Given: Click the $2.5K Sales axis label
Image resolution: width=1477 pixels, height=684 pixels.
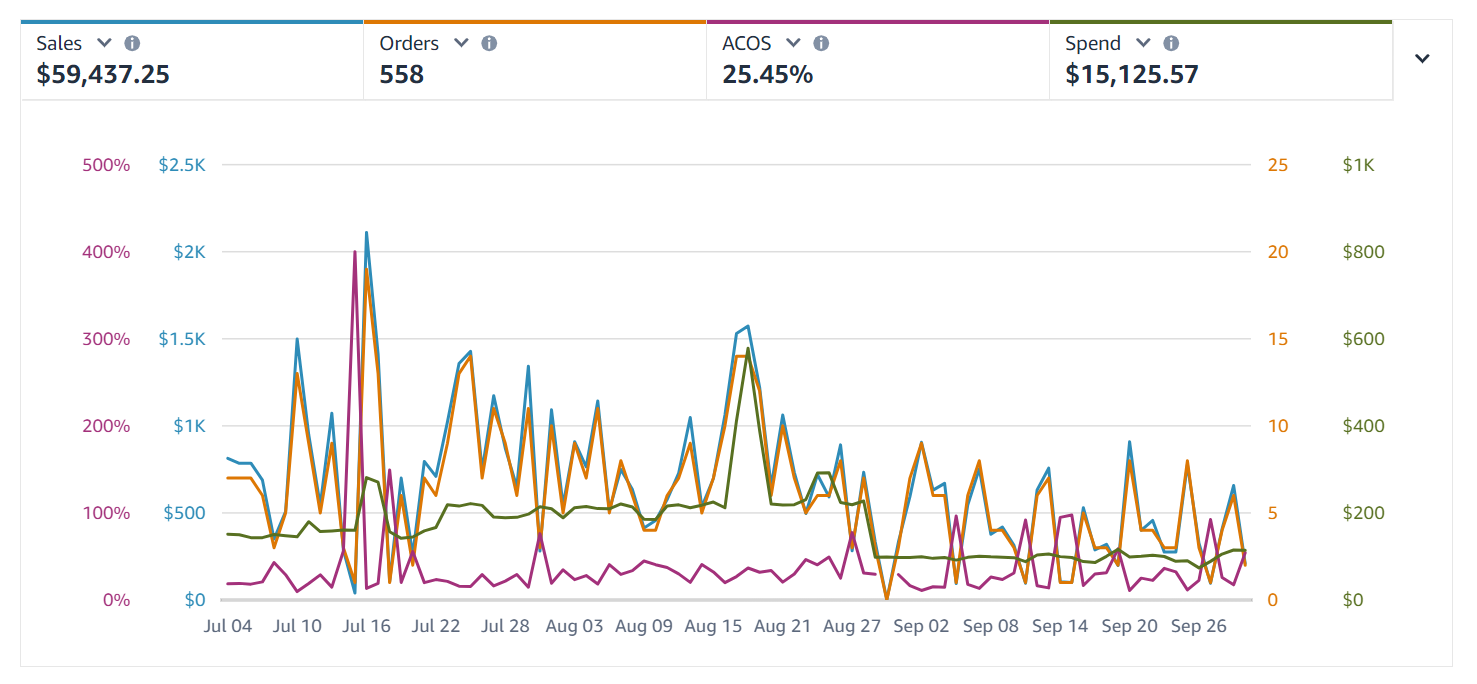Looking at the screenshot, I should (182, 165).
